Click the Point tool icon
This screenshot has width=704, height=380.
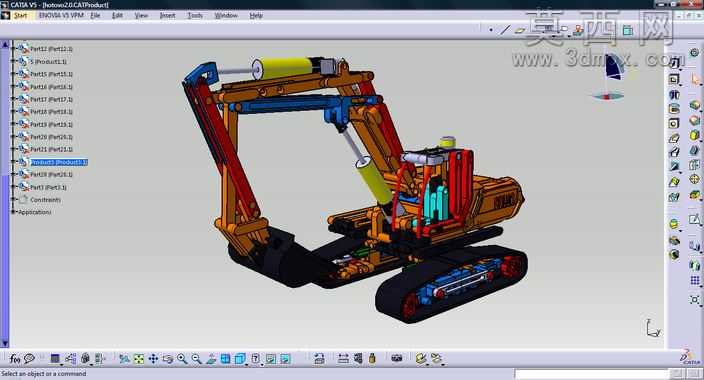pyautogui.click(x=491, y=30)
